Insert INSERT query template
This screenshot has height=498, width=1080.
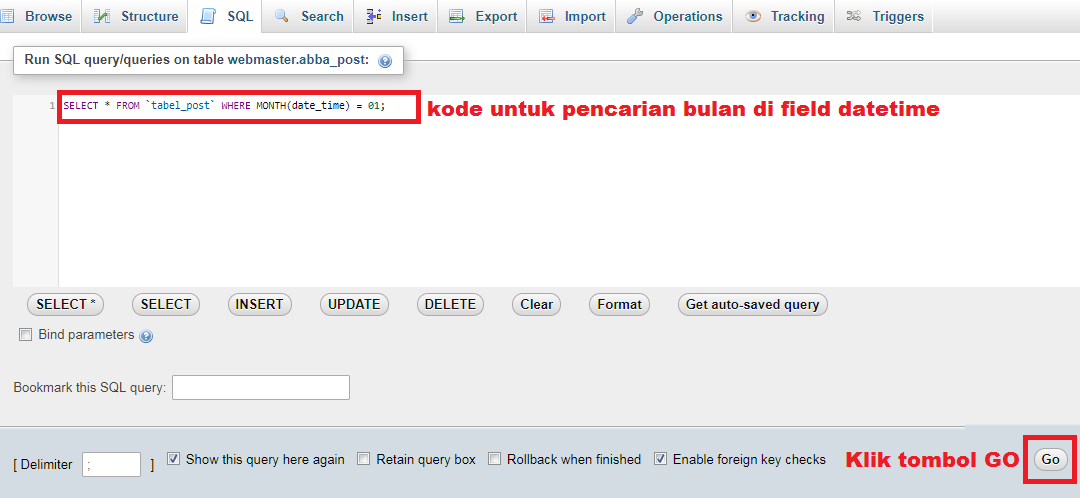[260, 304]
